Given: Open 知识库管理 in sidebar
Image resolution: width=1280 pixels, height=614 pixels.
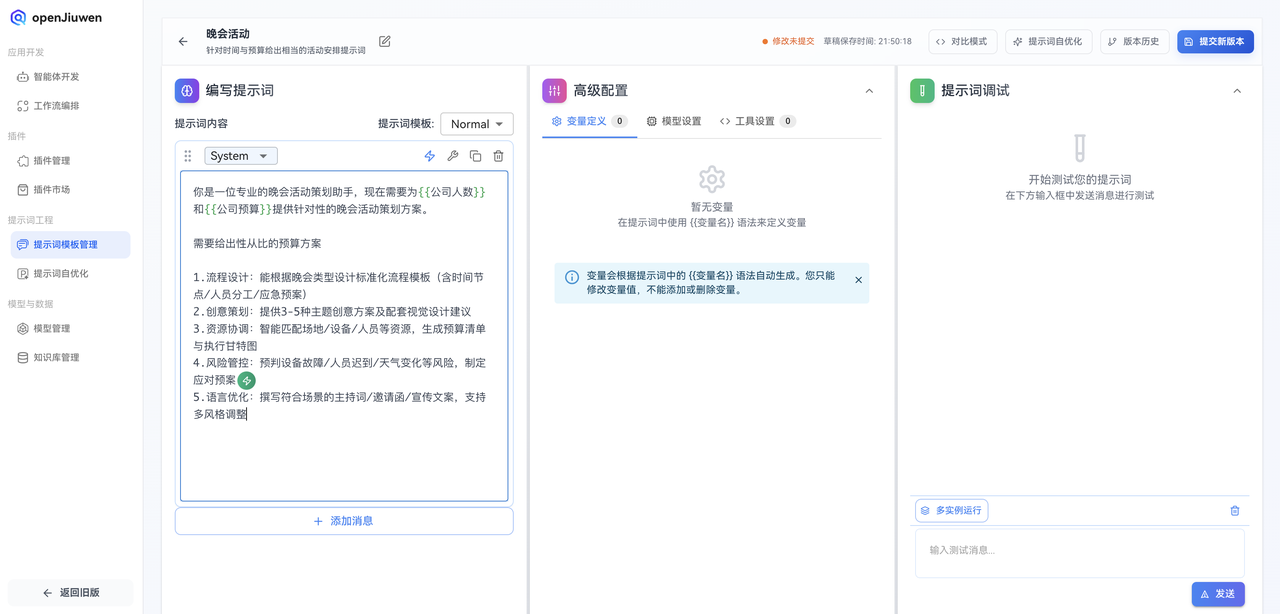Looking at the screenshot, I should click(70, 358).
